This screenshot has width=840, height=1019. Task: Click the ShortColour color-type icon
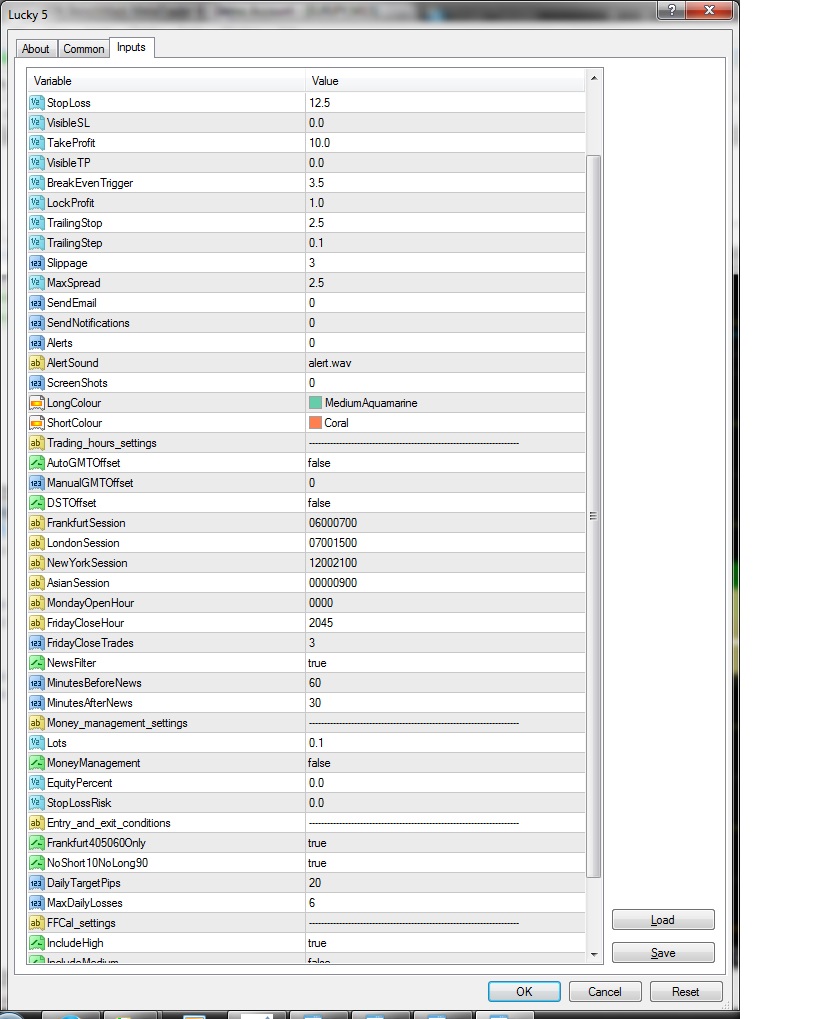[36, 423]
